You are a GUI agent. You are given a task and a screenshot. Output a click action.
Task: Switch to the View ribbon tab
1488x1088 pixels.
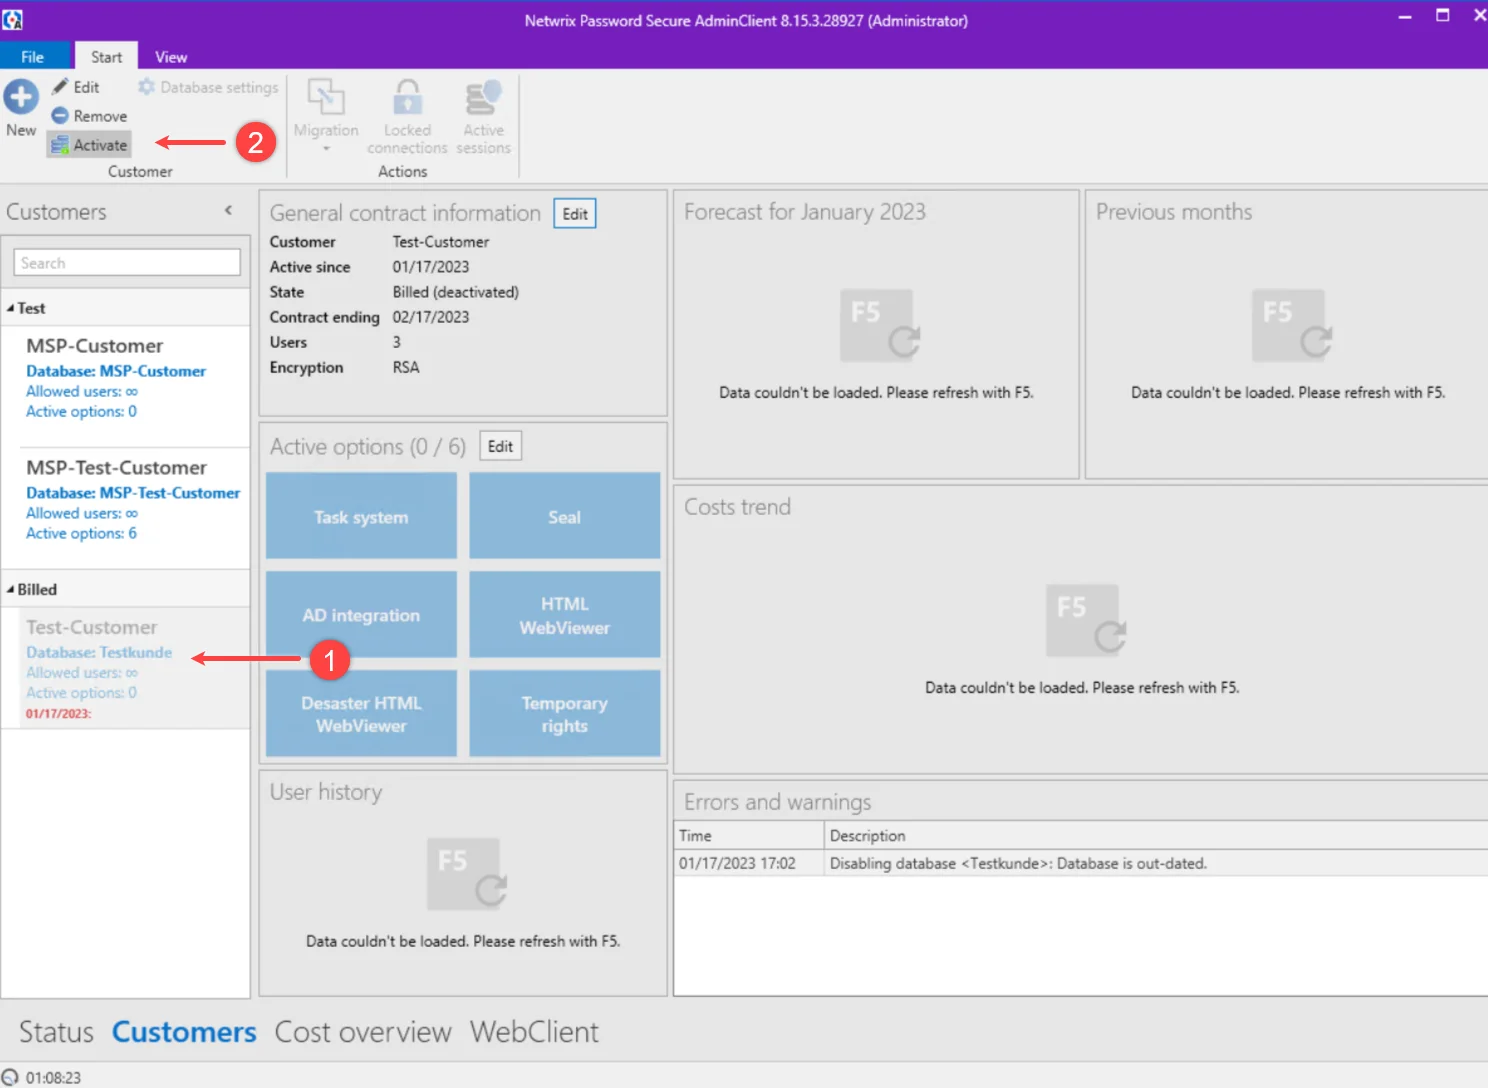pos(171,57)
